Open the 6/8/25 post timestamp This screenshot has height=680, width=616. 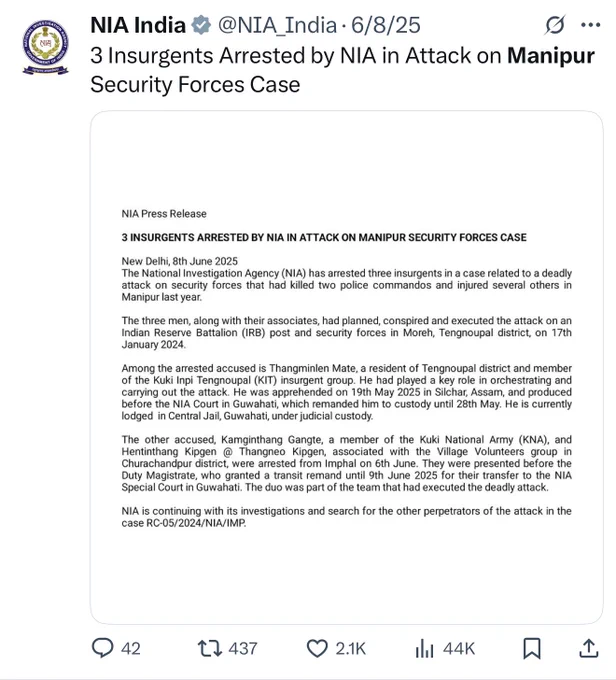pos(386,25)
